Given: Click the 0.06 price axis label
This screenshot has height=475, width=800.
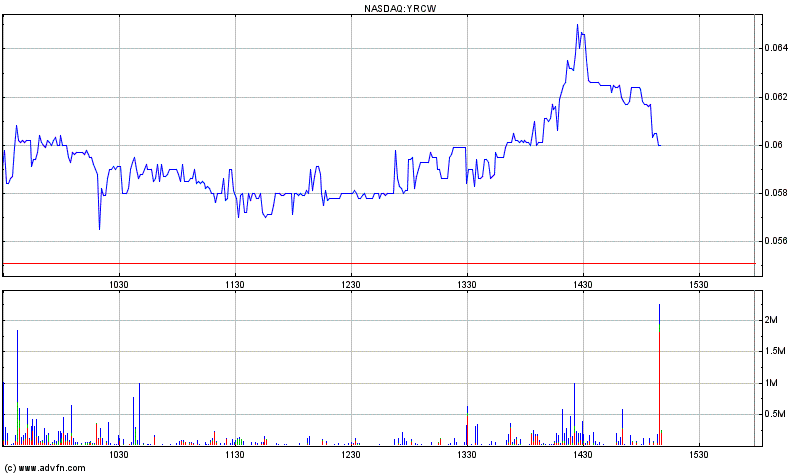Looking at the screenshot, I should 773,145.
